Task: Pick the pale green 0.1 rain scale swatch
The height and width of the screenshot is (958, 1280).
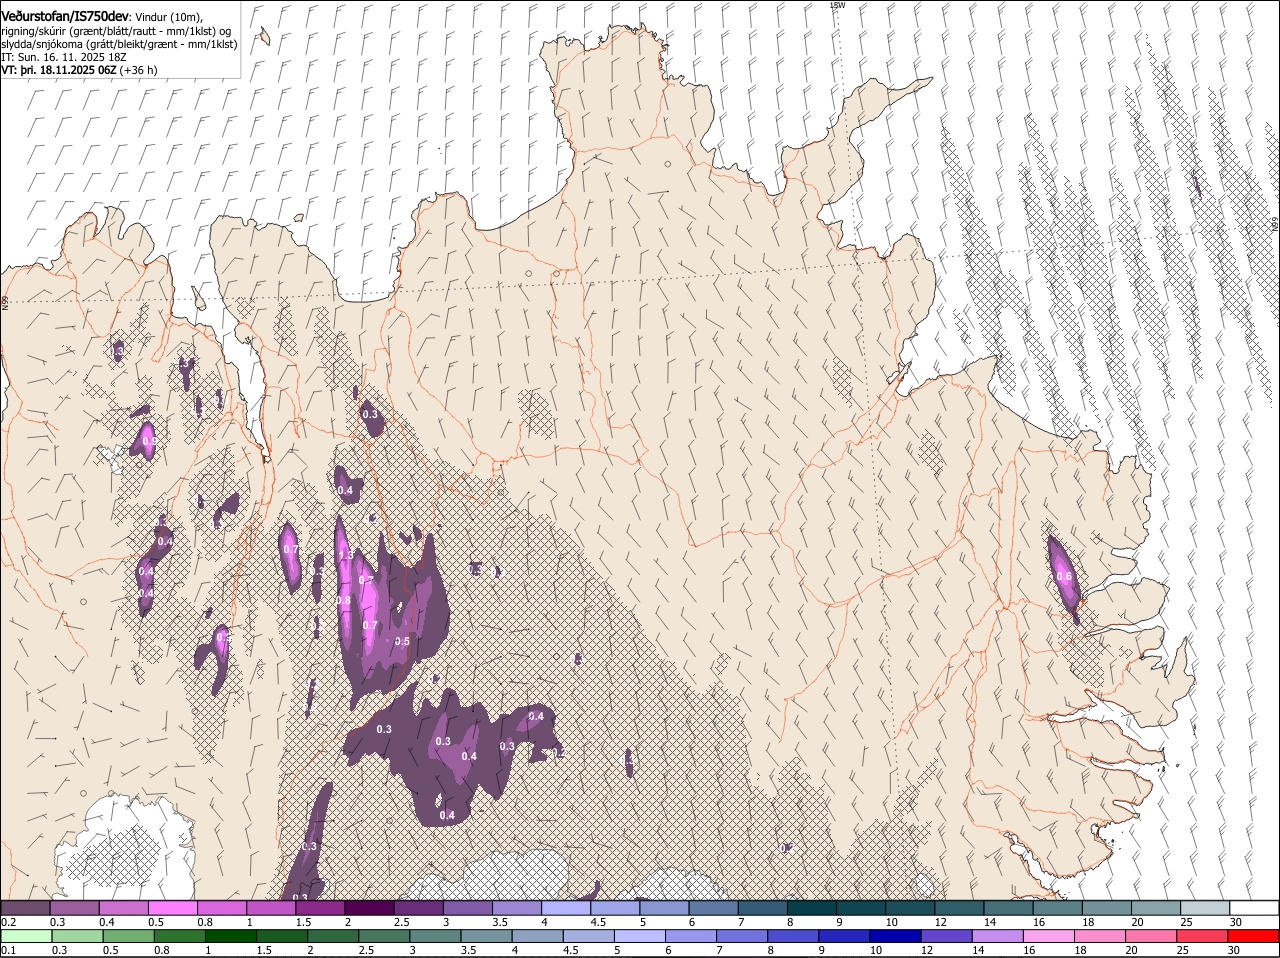Action: 26,936
